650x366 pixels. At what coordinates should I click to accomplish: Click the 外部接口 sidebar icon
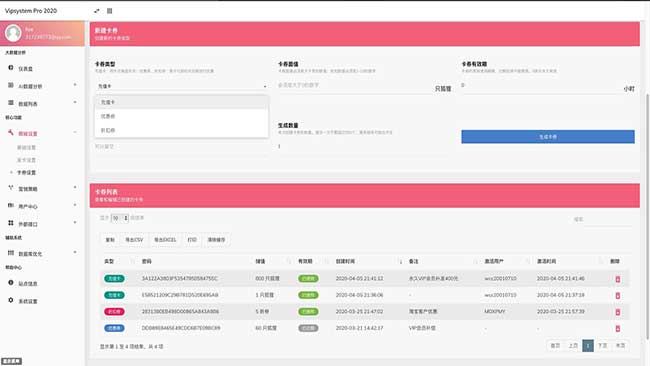[11, 223]
